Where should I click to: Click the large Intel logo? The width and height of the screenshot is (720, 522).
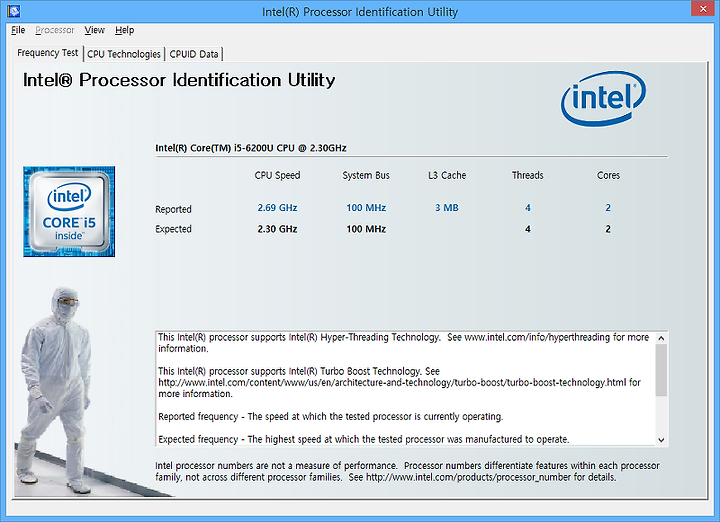coord(603,98)
